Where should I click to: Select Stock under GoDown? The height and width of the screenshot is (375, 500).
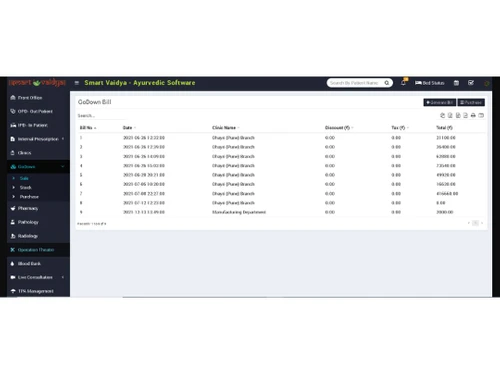[x=26, y=188]
